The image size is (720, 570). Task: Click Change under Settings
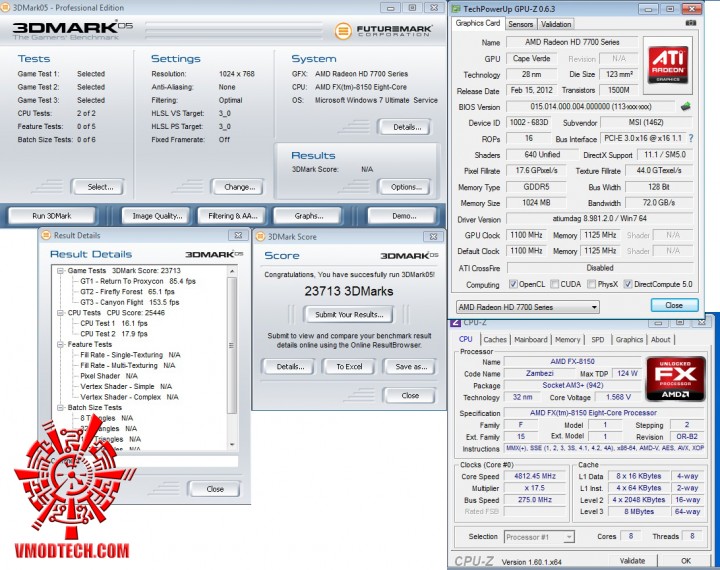(x=239, y=187)
